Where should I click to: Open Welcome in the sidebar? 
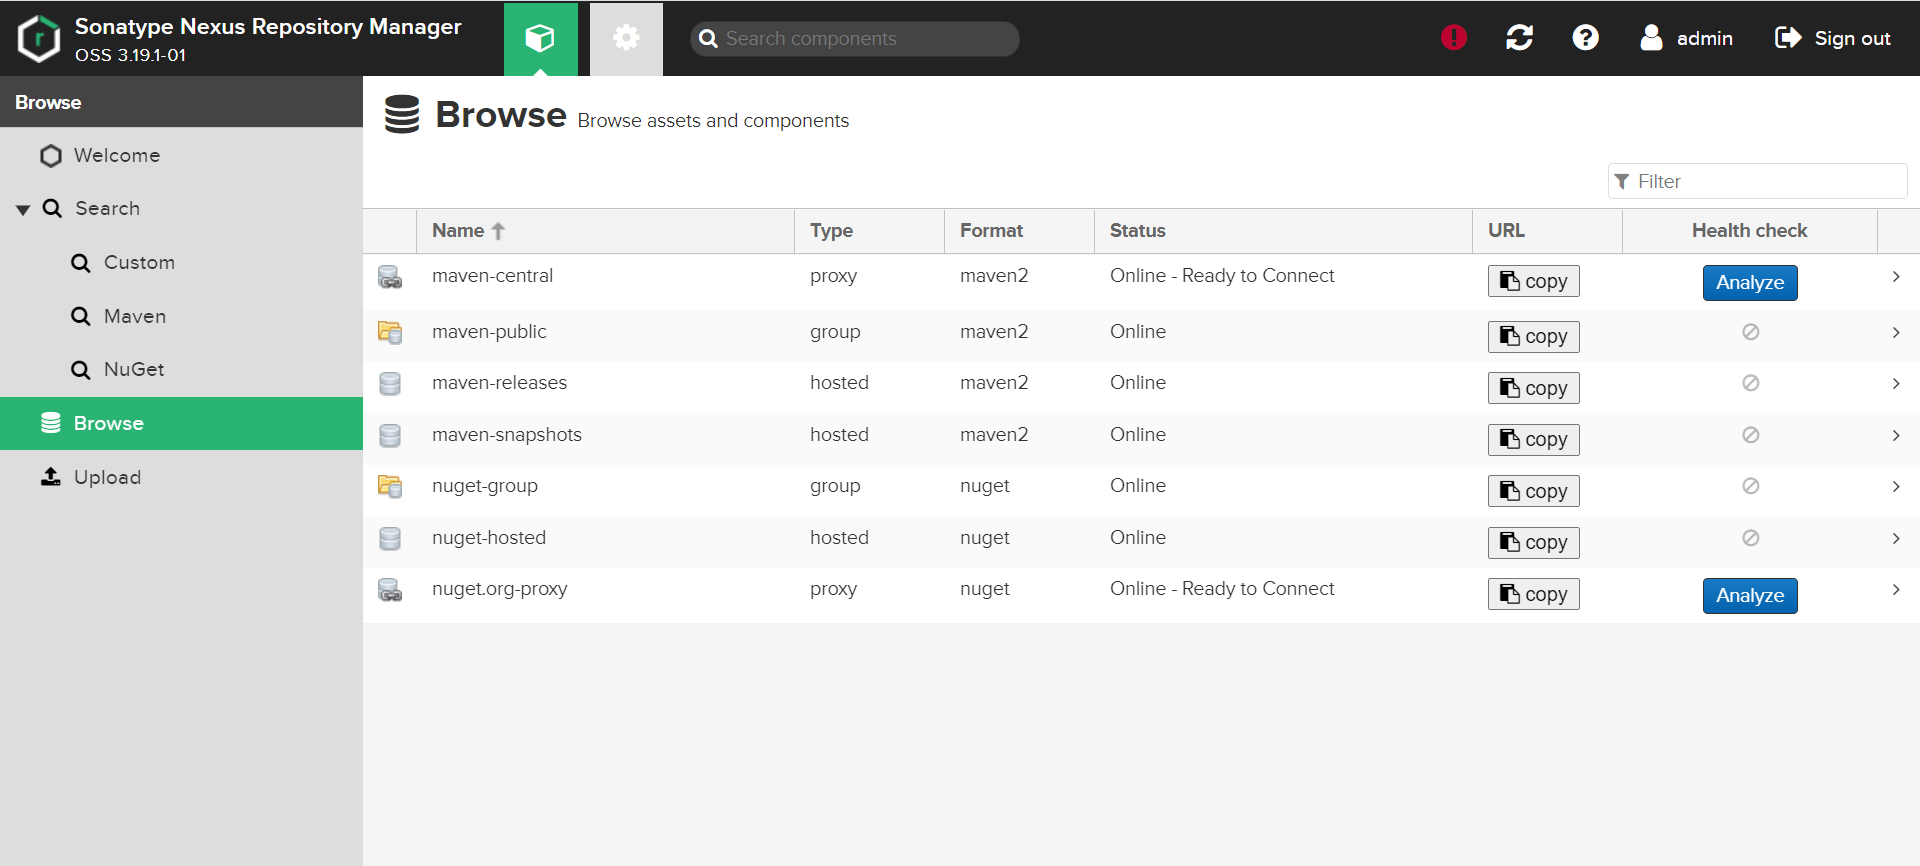tap(181, 156)
